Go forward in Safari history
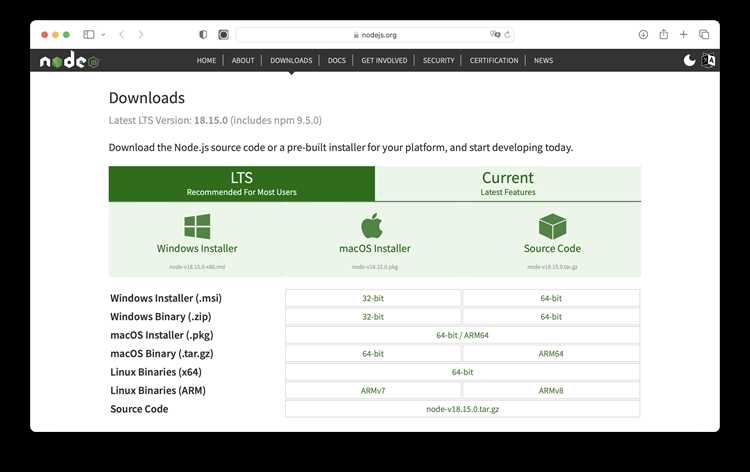The height and width of the screenshot is (472, 750). coord(141,34)
